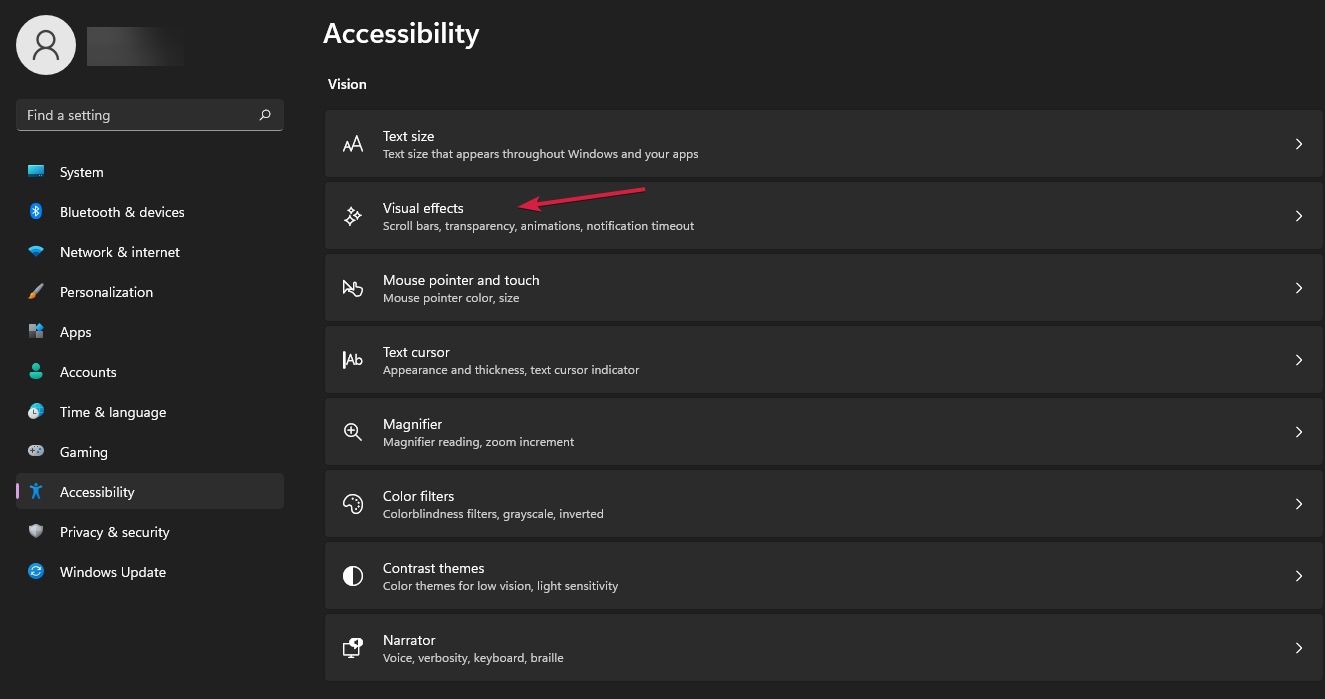Click the Windows Update icon in sidebar
Viewport: 1325px width, 699px height.
(36, 571)
